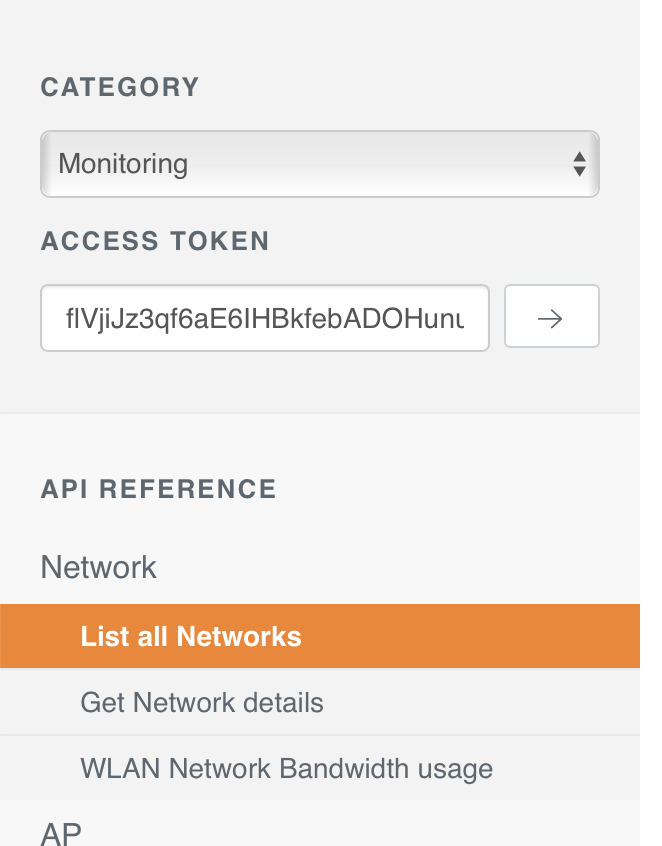The width and height of the screenshot is (662, 846).
Task: Expand the AP section
Action: [61, 832]
